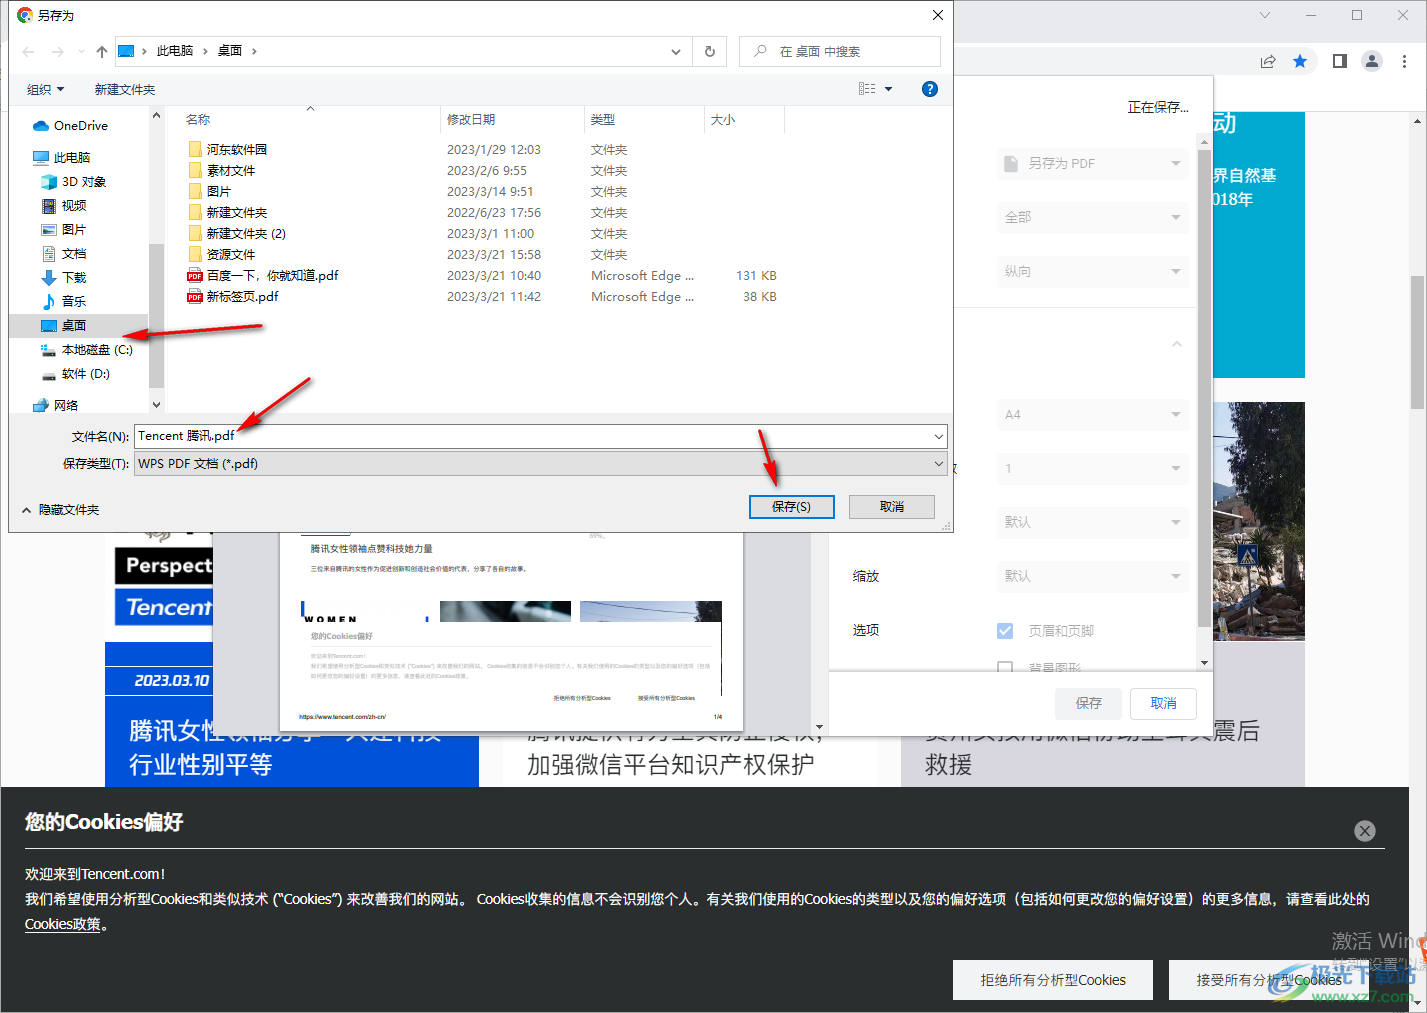
Task: Open the 全部 pages dropdown
Action: pyautogui.click(x=1093, y=217)
